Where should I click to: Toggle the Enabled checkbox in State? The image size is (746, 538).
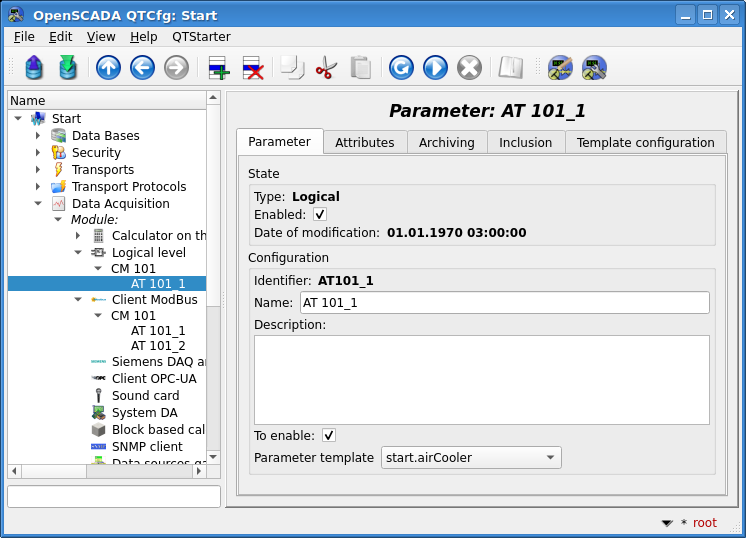click(x=320, y=214)
